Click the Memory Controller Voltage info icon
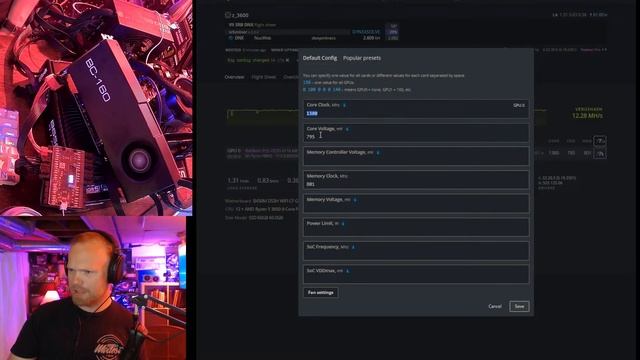Viewport: 640px width, 360px height. point(378,153)
